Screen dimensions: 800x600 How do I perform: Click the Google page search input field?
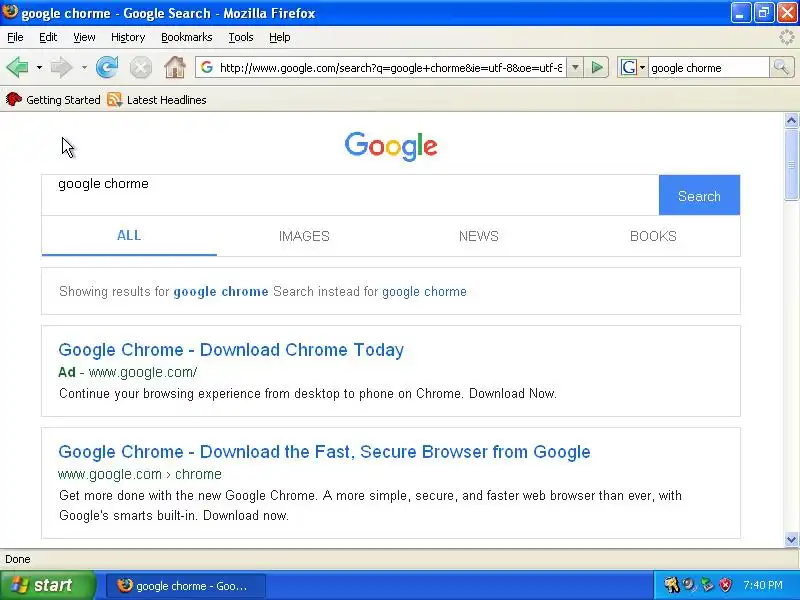point(350,195)
